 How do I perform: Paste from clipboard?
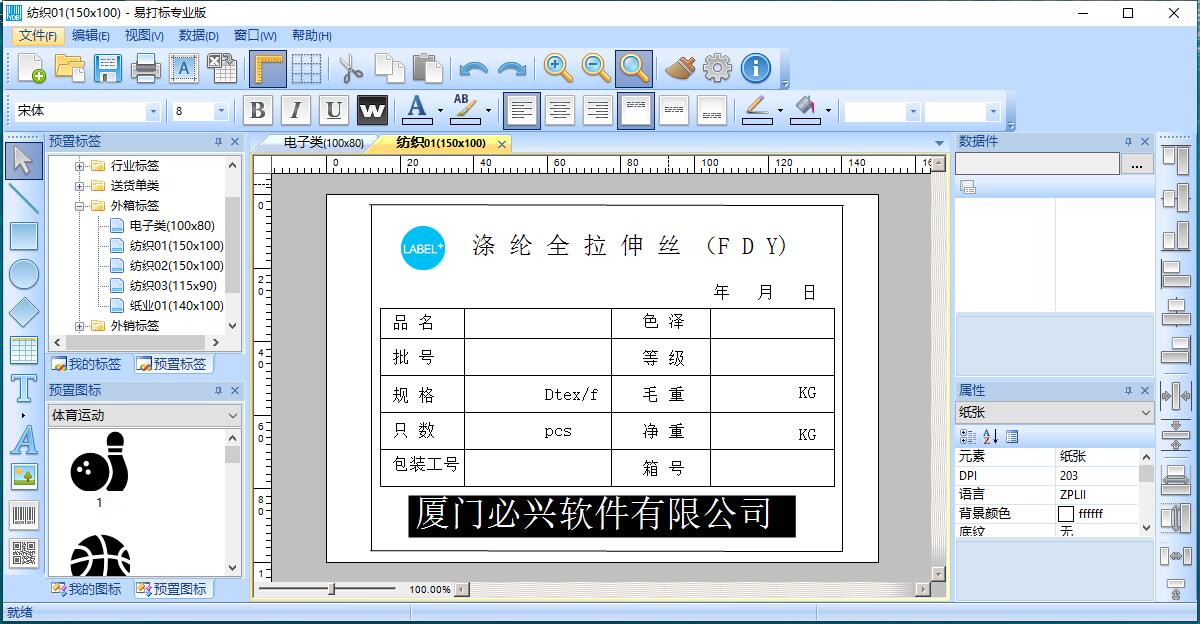coord(427,68)
